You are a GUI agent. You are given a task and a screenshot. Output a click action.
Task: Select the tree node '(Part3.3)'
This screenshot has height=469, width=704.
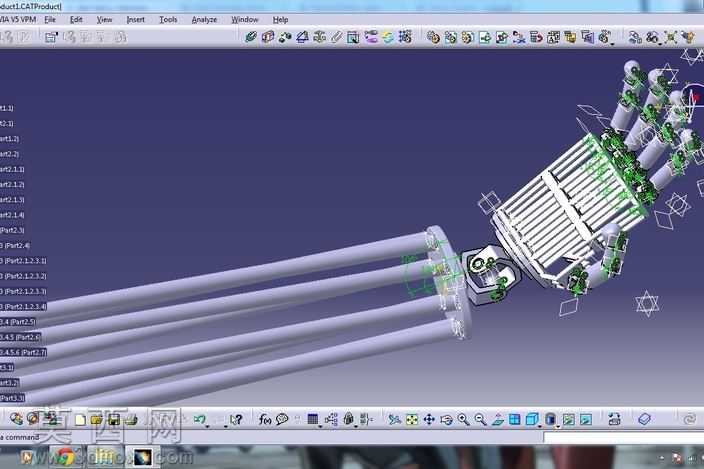pos(13,398)
